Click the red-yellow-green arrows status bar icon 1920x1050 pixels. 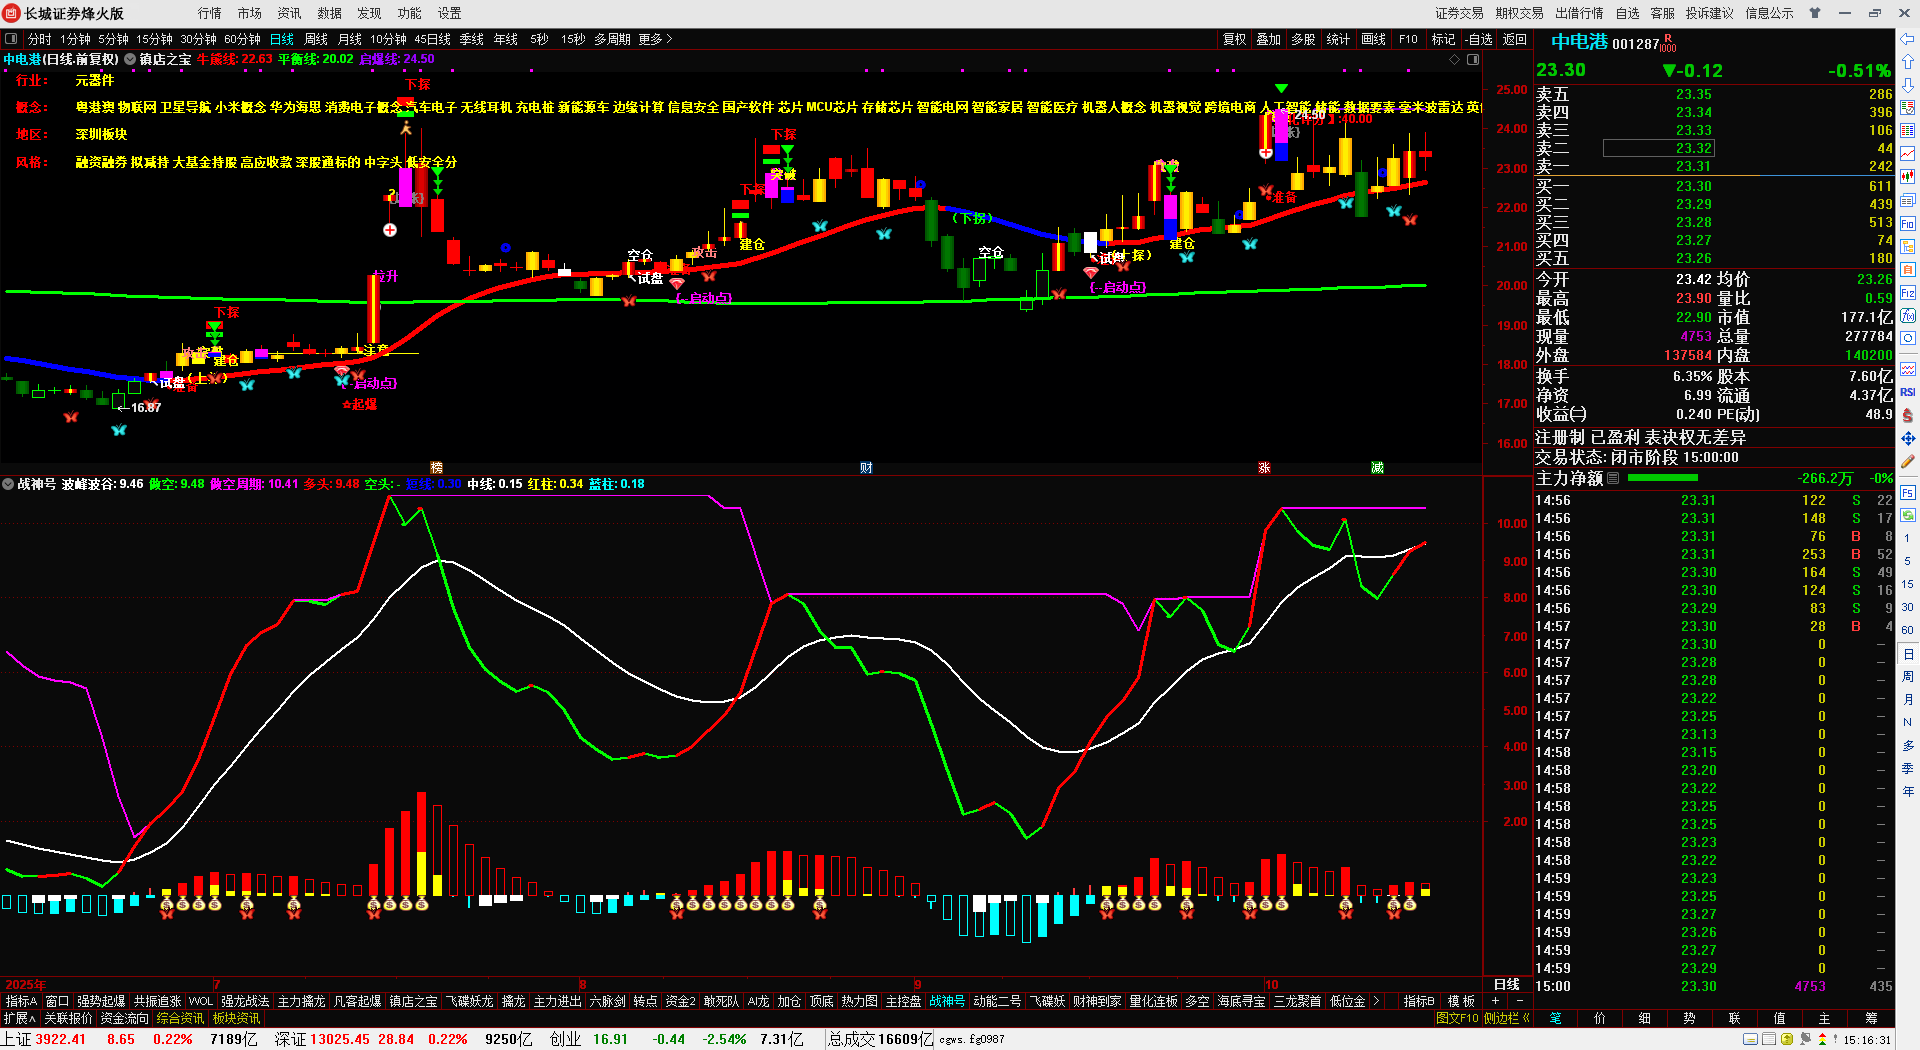(1822, 1039)
